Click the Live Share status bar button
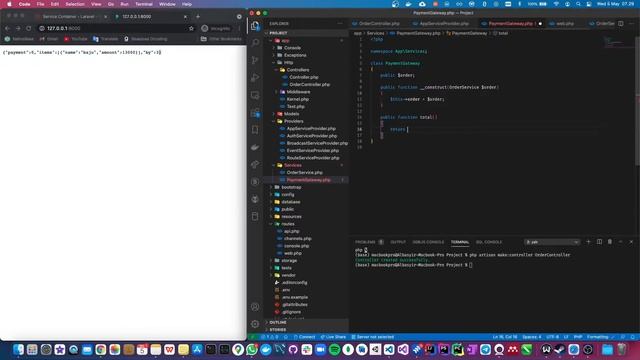The image size is (640, 360). point(333,337)
